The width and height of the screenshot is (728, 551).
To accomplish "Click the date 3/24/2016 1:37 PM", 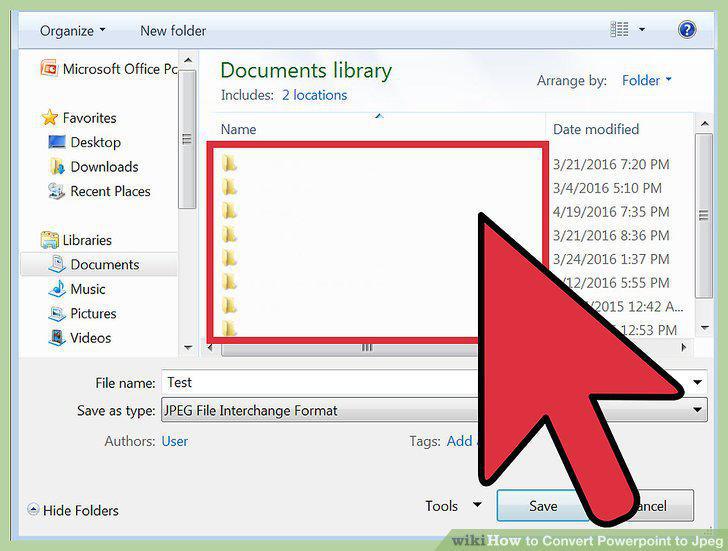I will click(611, 259).
